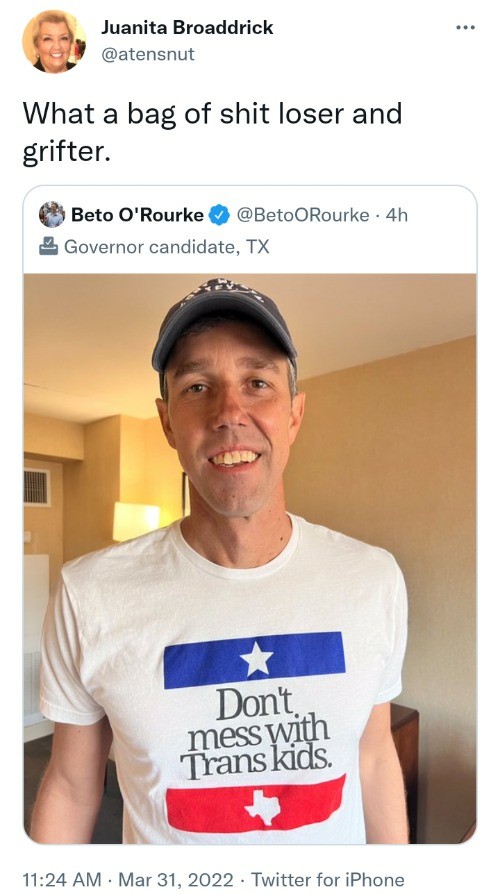Open the quoted tweet card header

pos(250,230)
